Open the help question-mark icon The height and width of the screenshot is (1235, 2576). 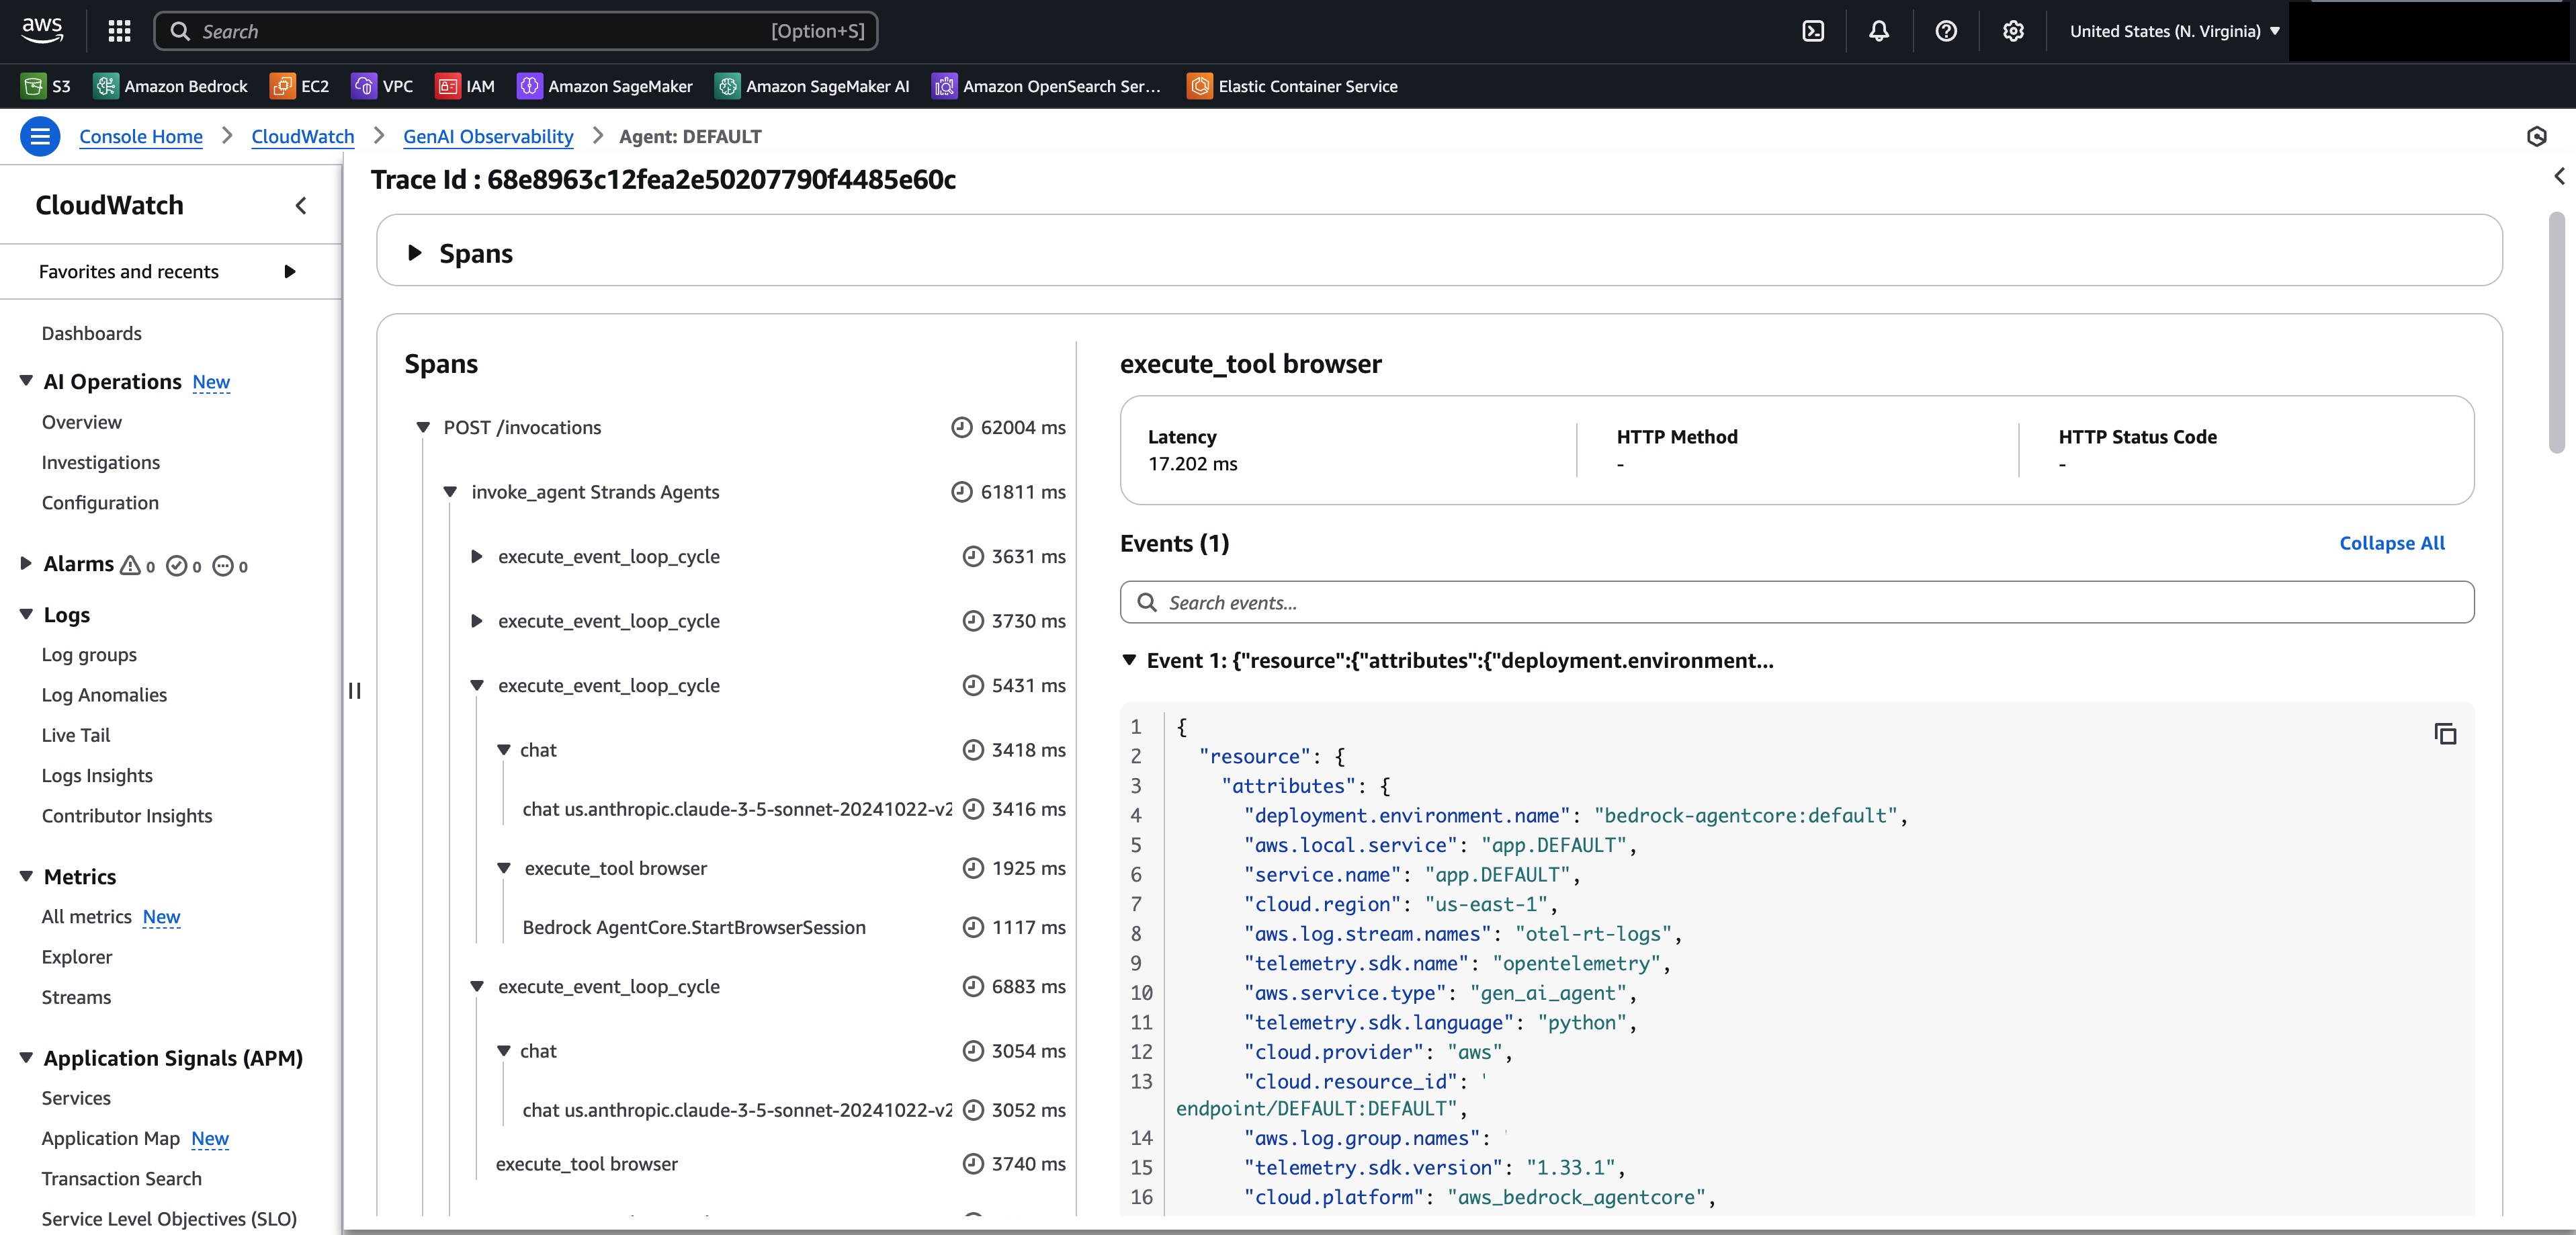point(1946,31)
